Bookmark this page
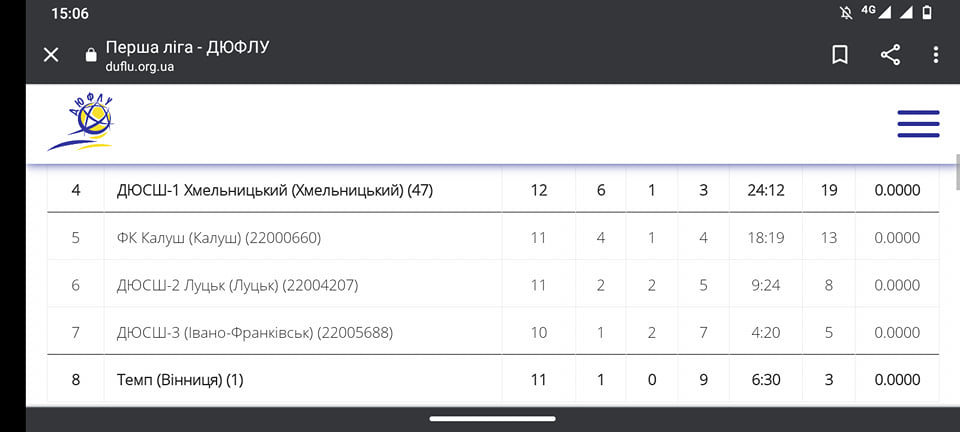 (840, 55)
